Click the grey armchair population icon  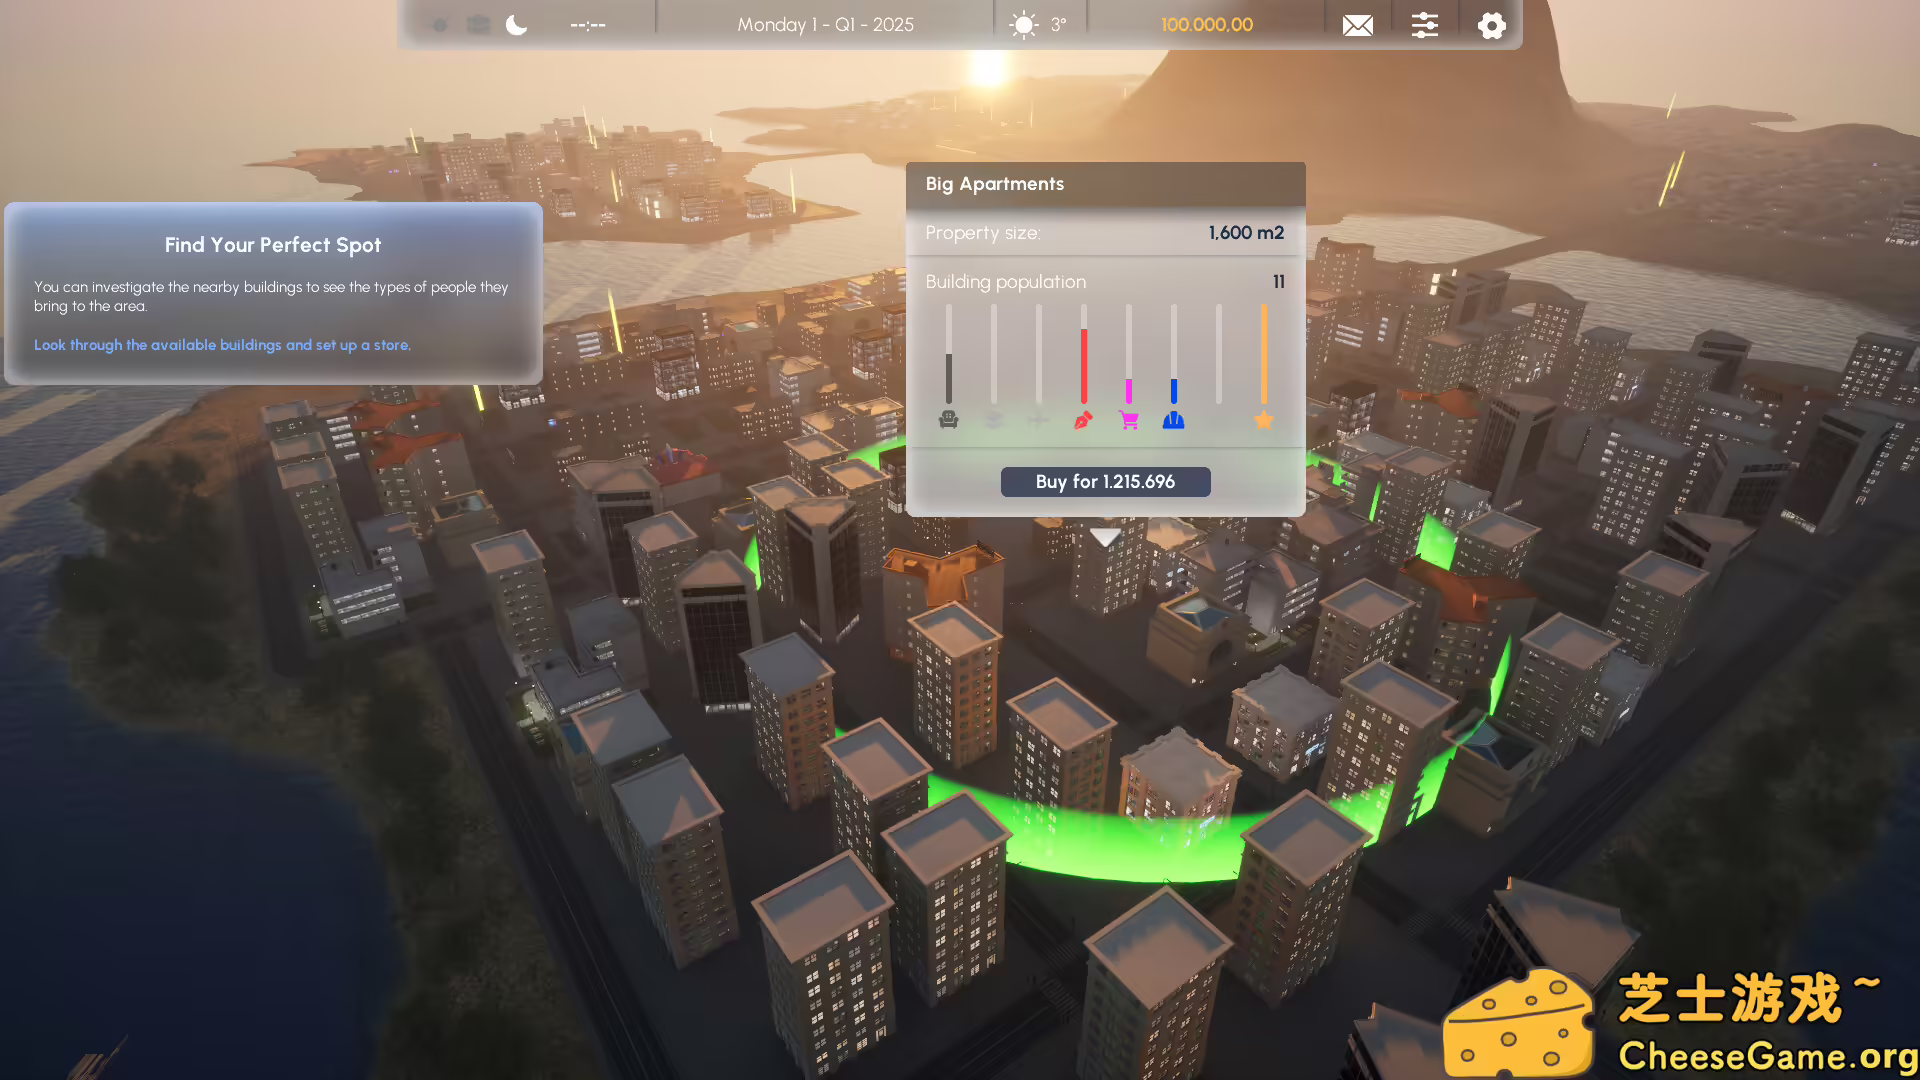pos(949,420)
